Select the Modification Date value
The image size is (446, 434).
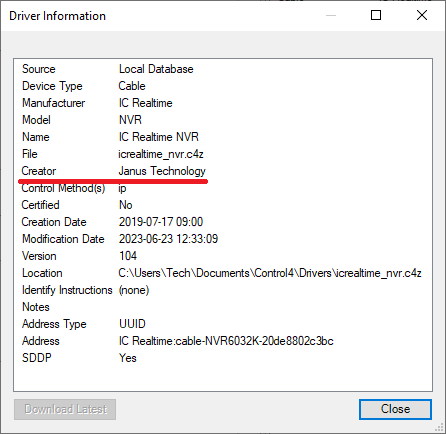[168, 239]
